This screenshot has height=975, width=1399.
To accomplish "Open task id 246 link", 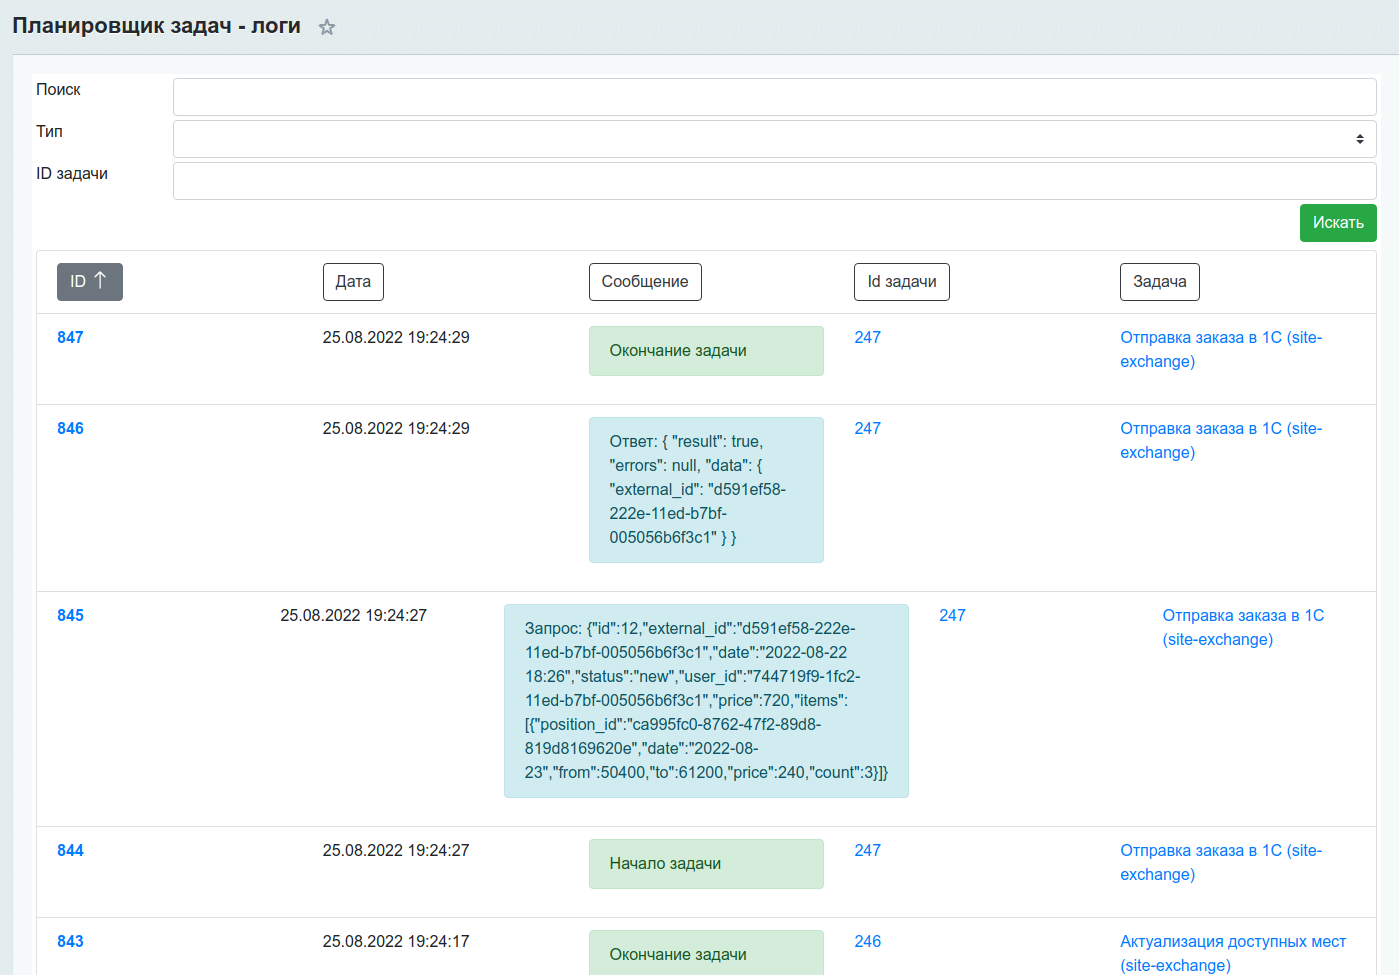I will click(x=867, y=942).
